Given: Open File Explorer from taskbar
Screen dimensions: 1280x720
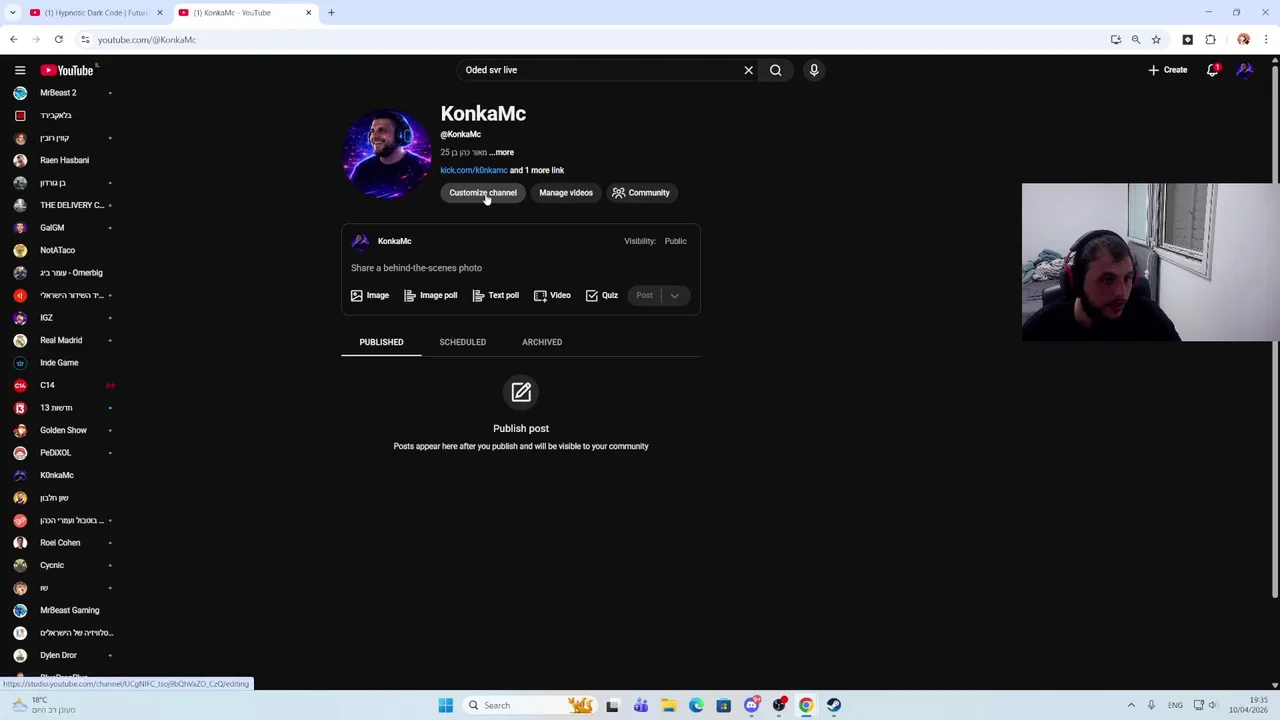Looking at the screenshot, I should [669, 705].
